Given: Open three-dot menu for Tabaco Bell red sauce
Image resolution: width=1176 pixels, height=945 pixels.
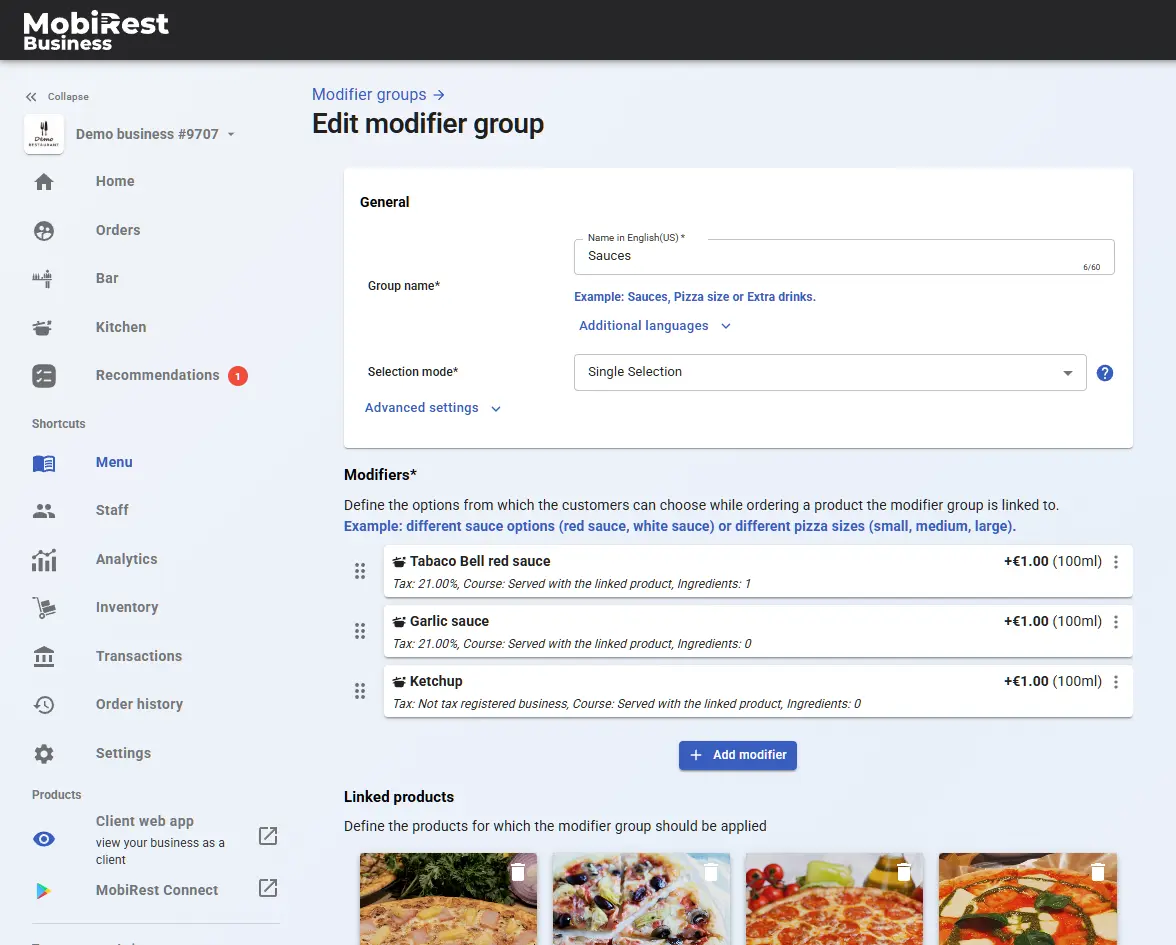Looking at the screenshot, I should tap(1116, 562).
